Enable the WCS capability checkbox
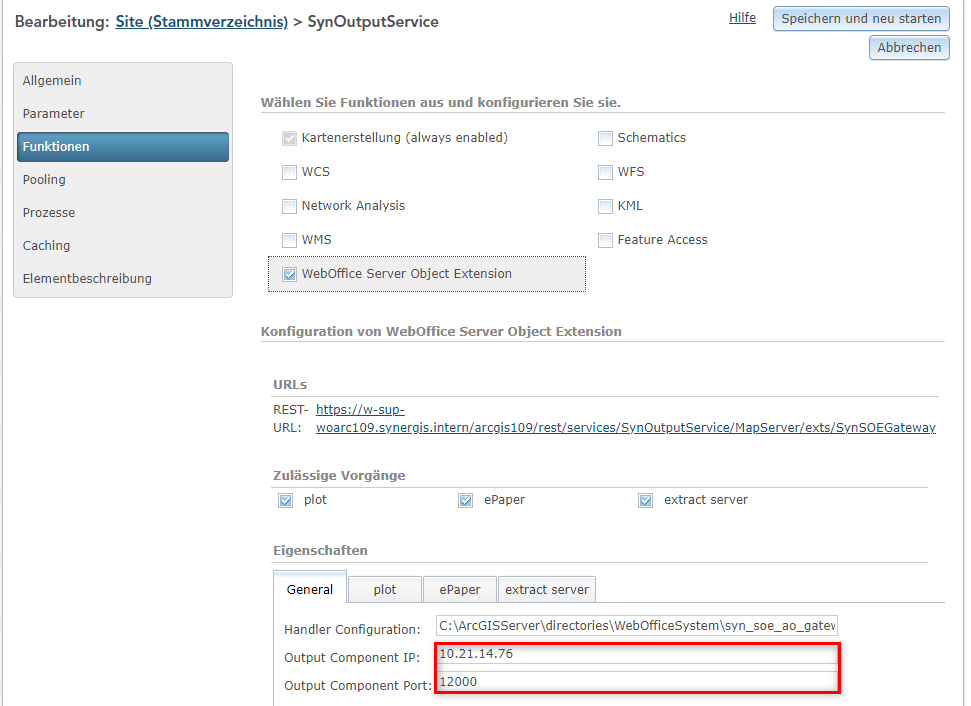The width and height of the screenshot is (971, 706). click(x=290, y=172)
